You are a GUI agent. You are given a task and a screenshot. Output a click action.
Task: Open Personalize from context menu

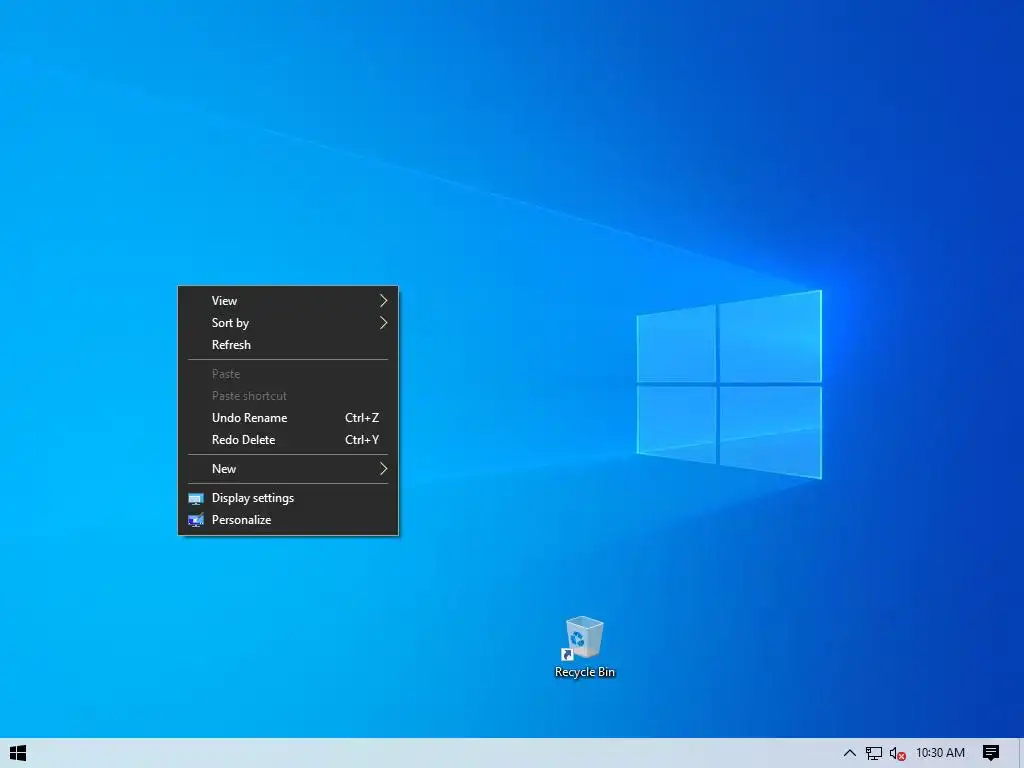(288, 520)
